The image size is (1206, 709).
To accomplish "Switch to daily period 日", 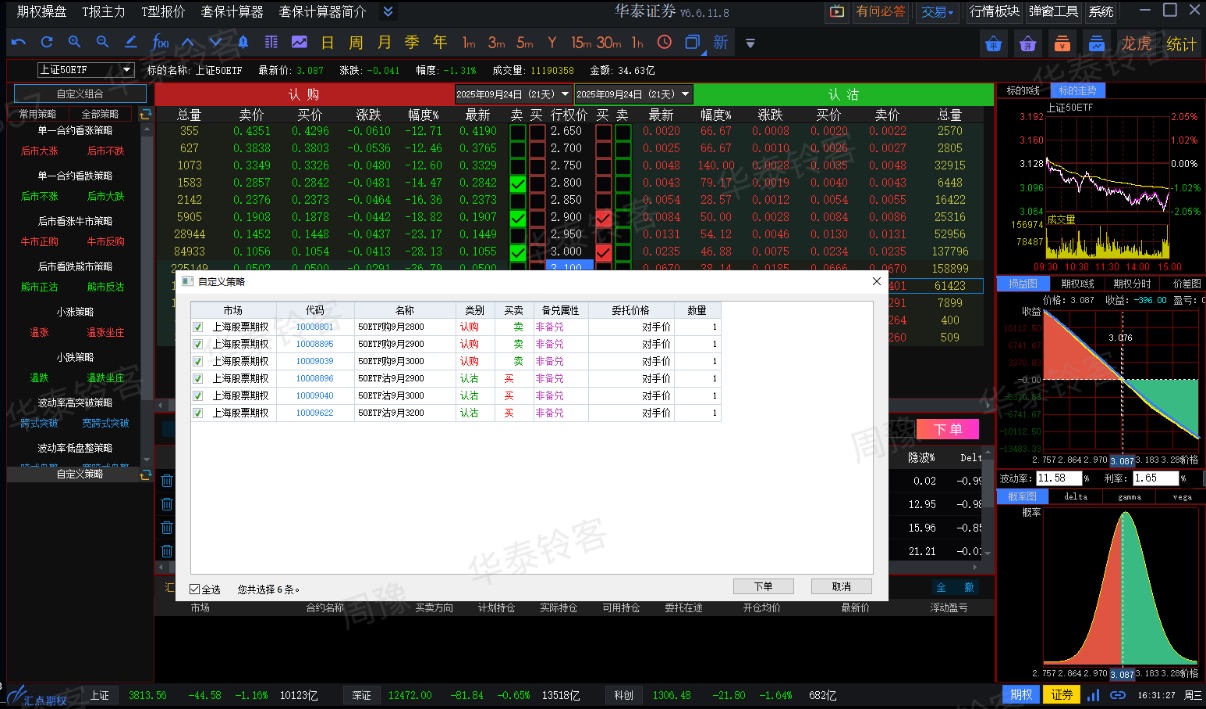I will [x=327, y=43].
